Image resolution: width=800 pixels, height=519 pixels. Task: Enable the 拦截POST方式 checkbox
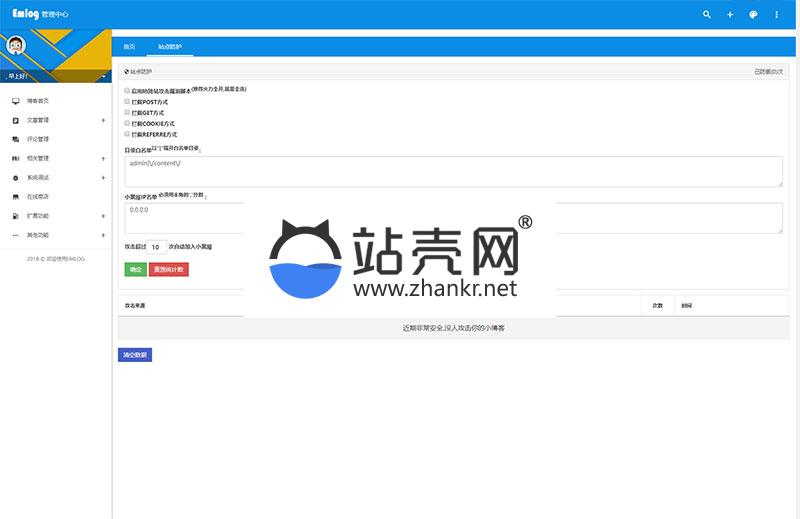[x=127, y=101]
